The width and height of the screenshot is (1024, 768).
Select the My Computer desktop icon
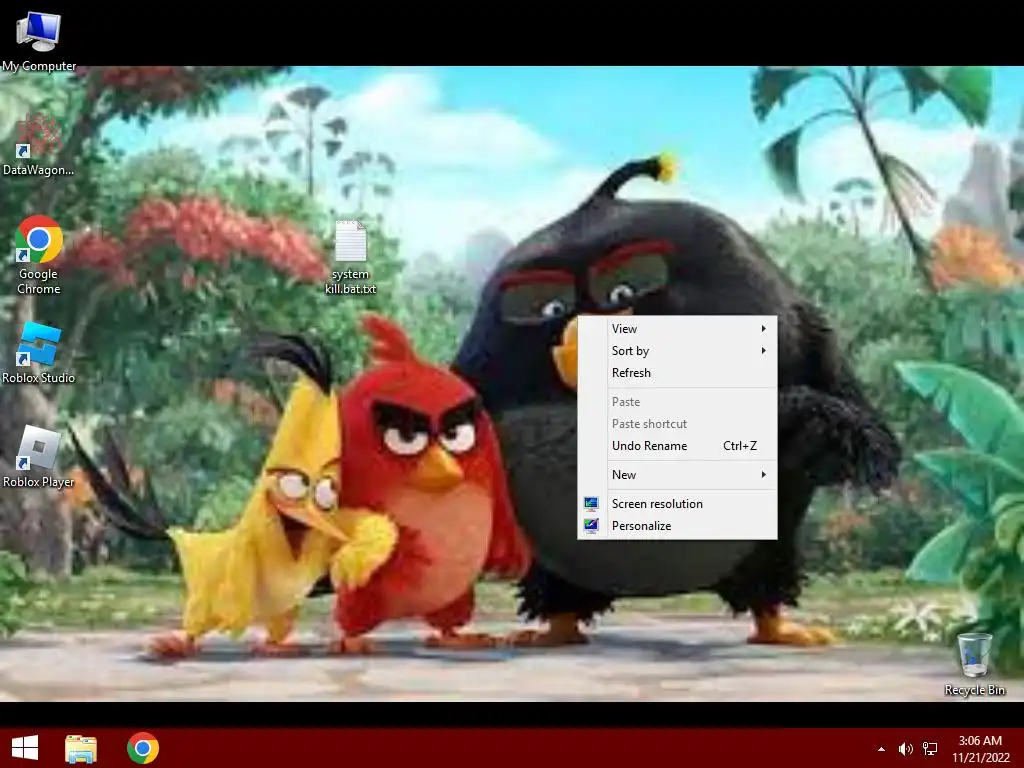(x=39, y=40)
